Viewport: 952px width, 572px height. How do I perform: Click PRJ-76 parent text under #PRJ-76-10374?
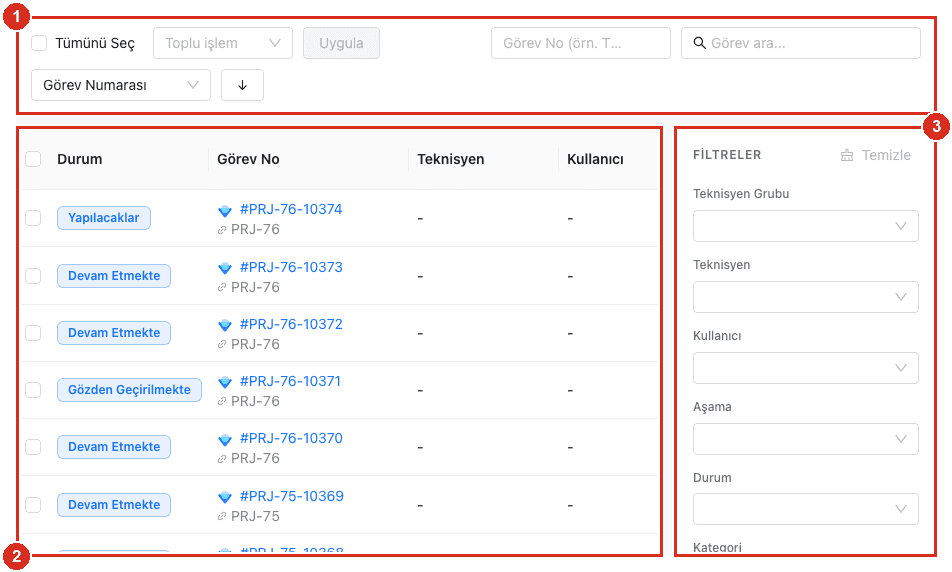[255, 230]
